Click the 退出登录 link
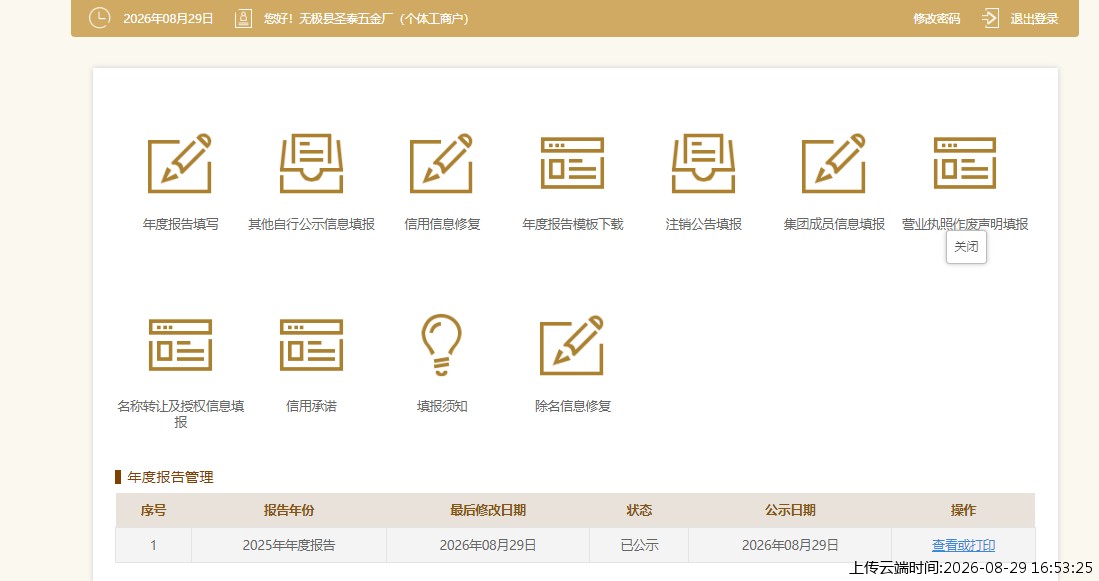Screen dimensions: 1099x581 1034,19
